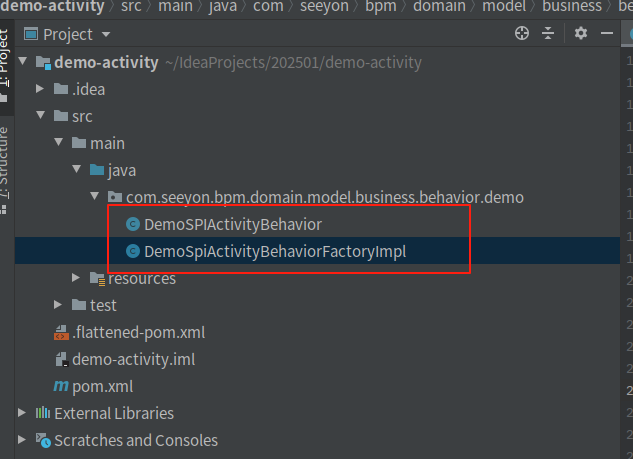Collapse the src folder

(x=40, y=116)
